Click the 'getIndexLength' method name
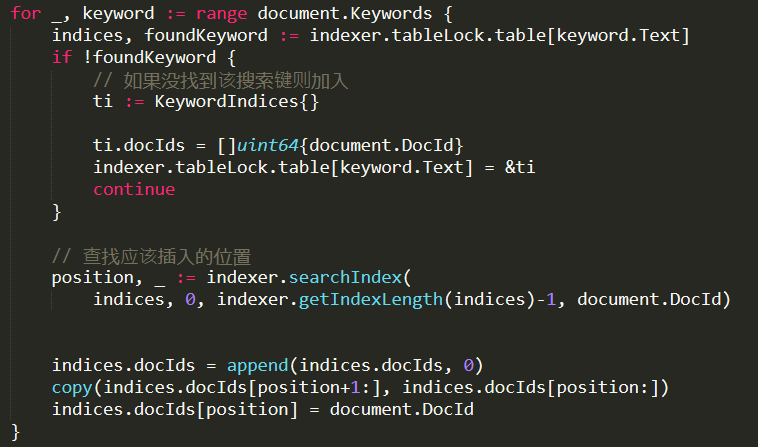Screen dimensions: 758x447 (371, 300)
